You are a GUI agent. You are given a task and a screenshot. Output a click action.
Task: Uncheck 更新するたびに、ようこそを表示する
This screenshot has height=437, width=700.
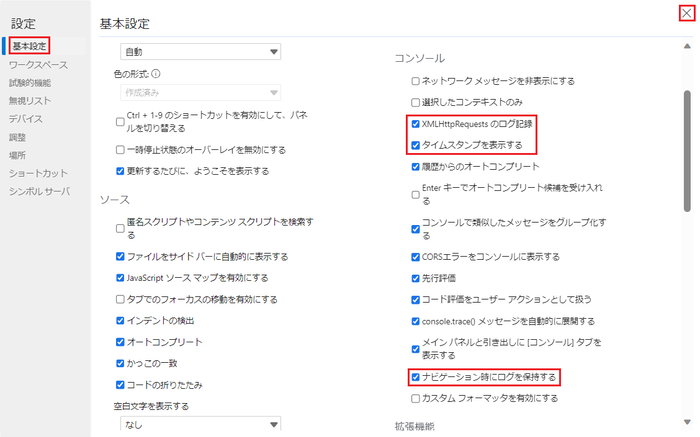point(120,171)
